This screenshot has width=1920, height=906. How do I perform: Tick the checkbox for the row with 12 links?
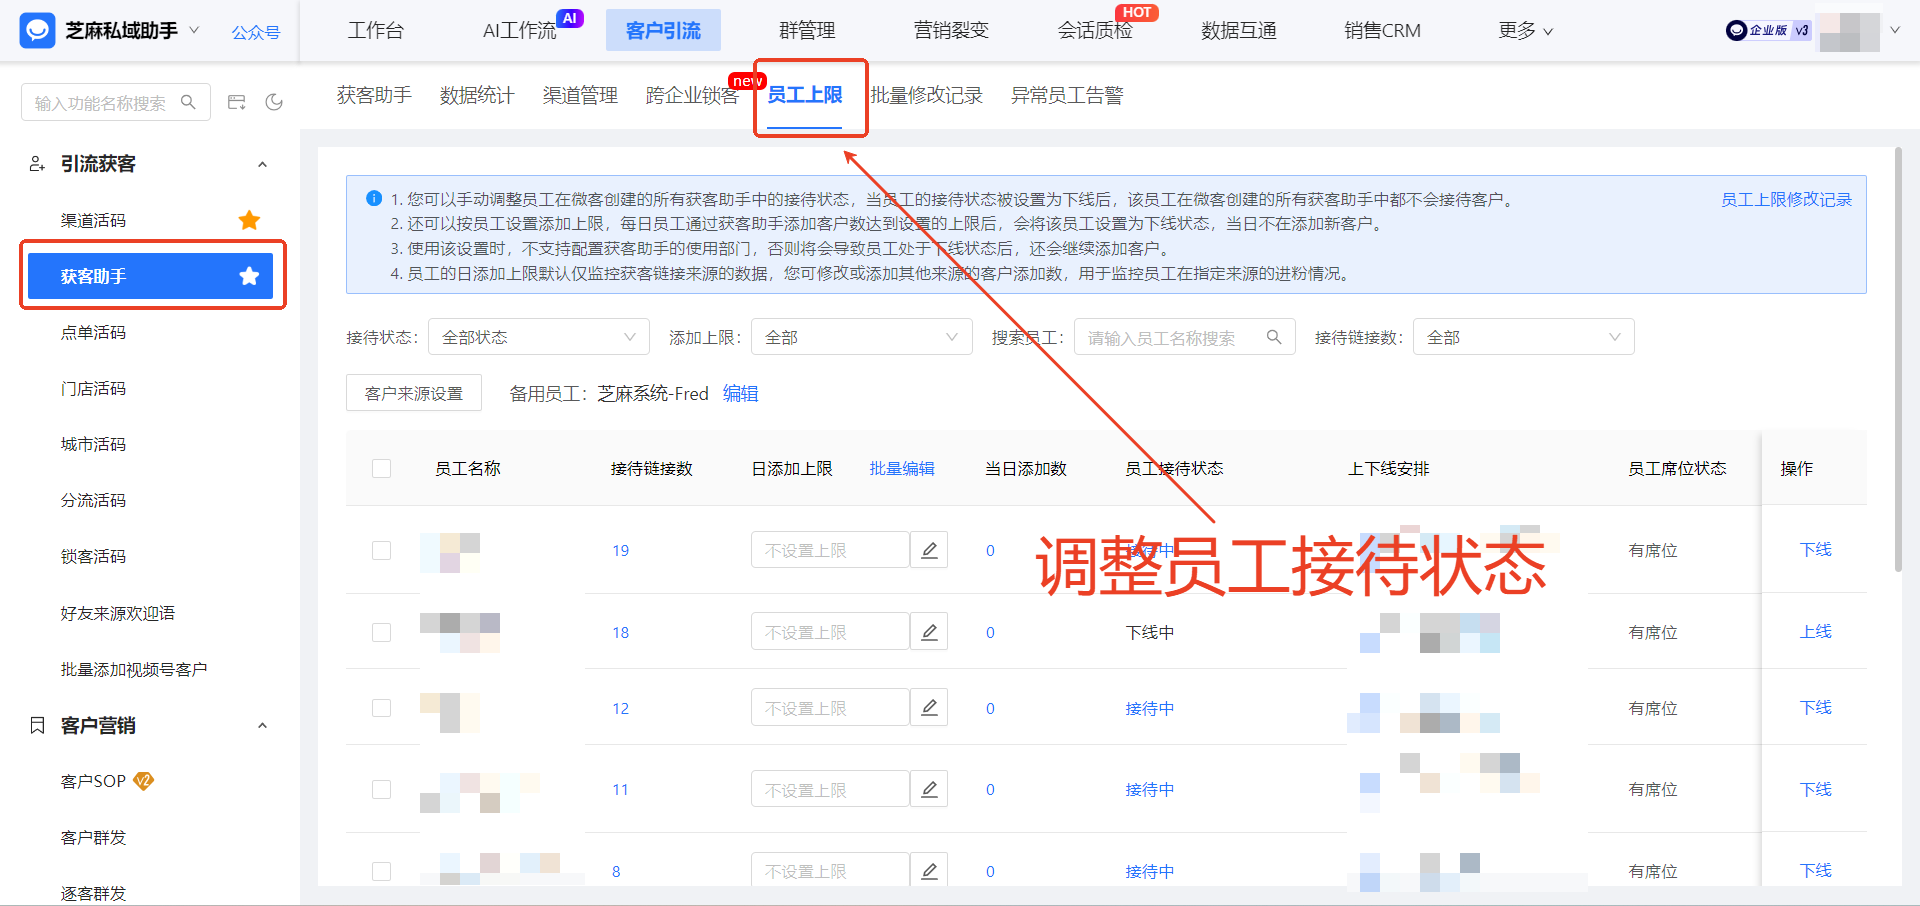[x=381, y=708]
